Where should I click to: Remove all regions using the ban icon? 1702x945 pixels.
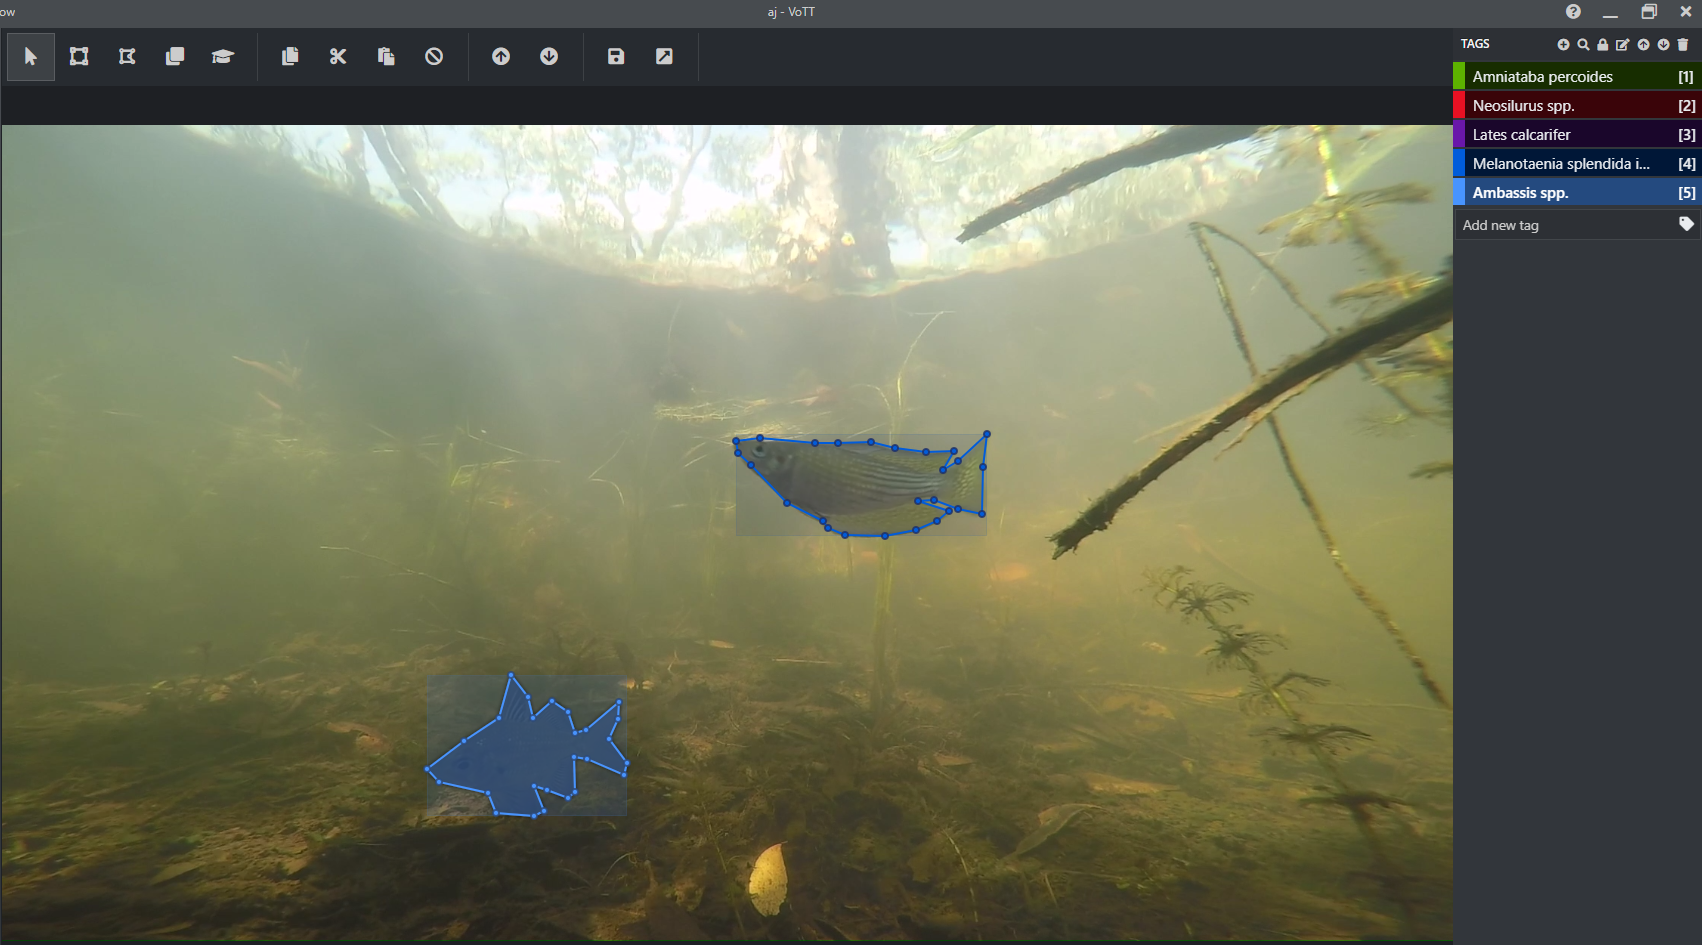click(434, 57)
